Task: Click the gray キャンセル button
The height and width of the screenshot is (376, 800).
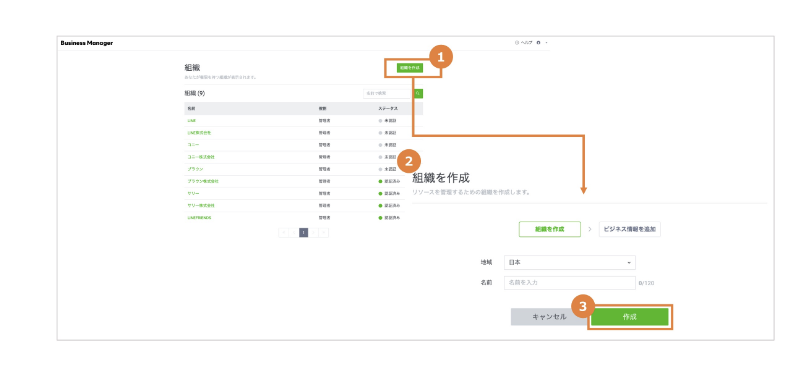Action: coord(549,317)
